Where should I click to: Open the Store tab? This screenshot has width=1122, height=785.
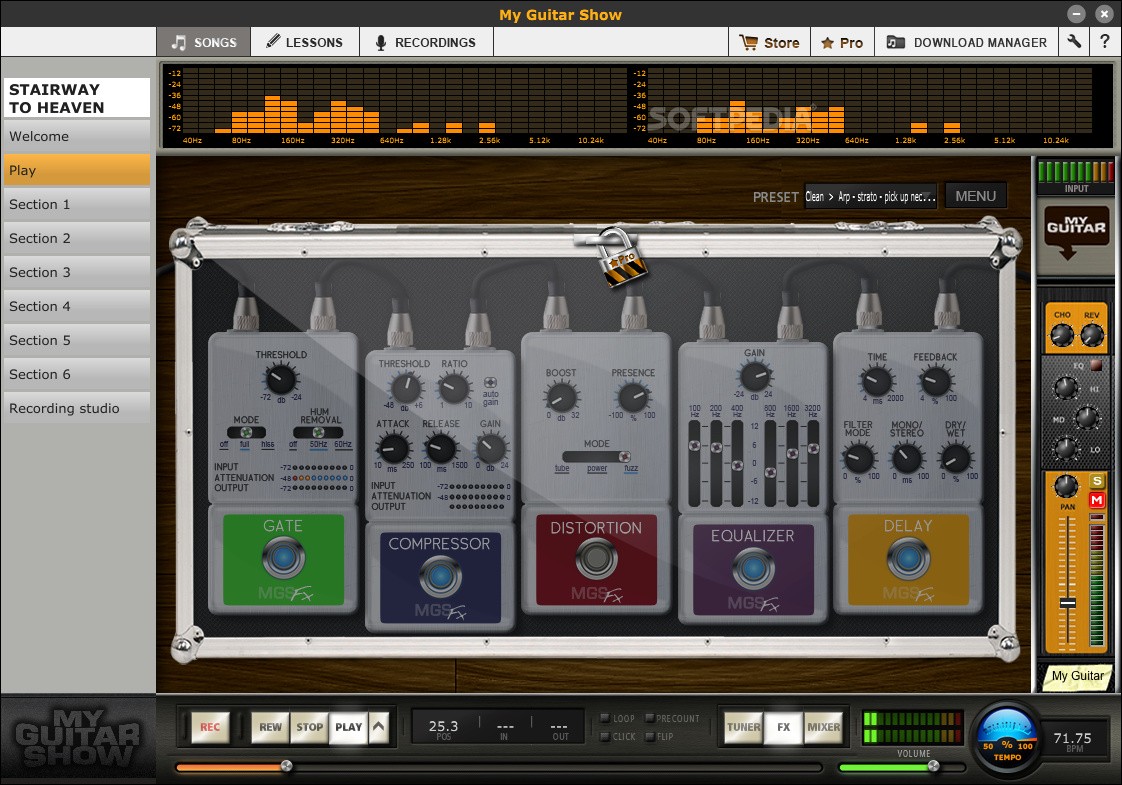[769, 42]
